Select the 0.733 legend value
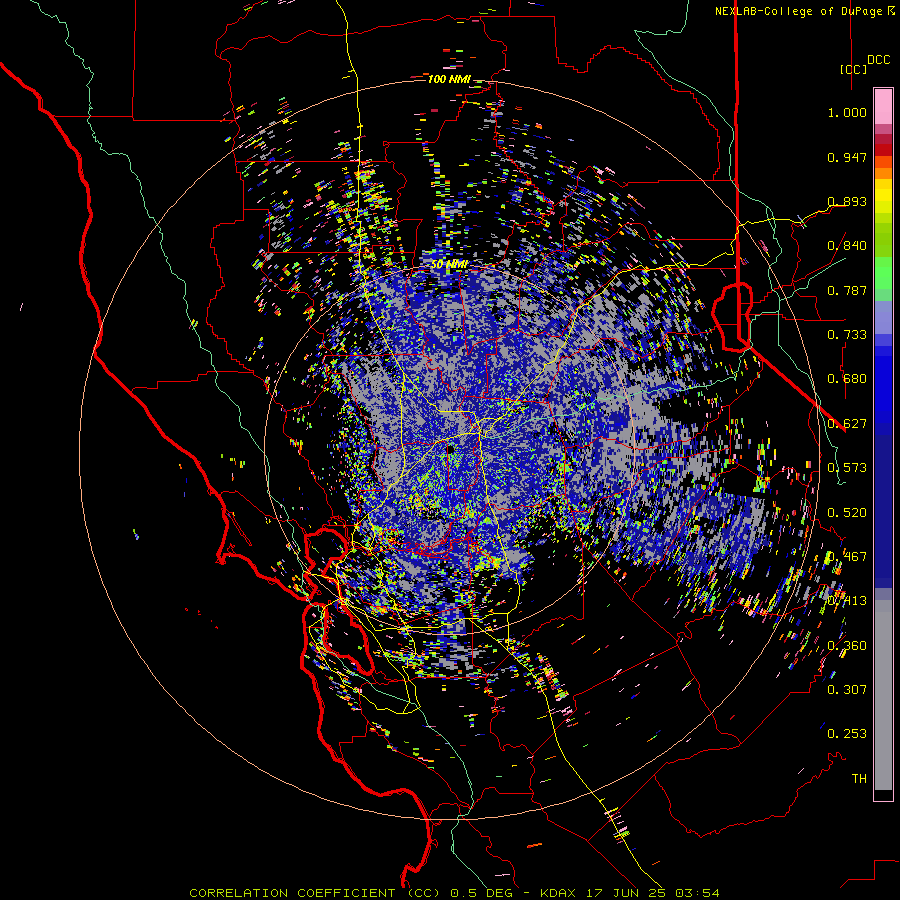The width and height of the screenshot is (900, 900). click(x=847, y=335)
